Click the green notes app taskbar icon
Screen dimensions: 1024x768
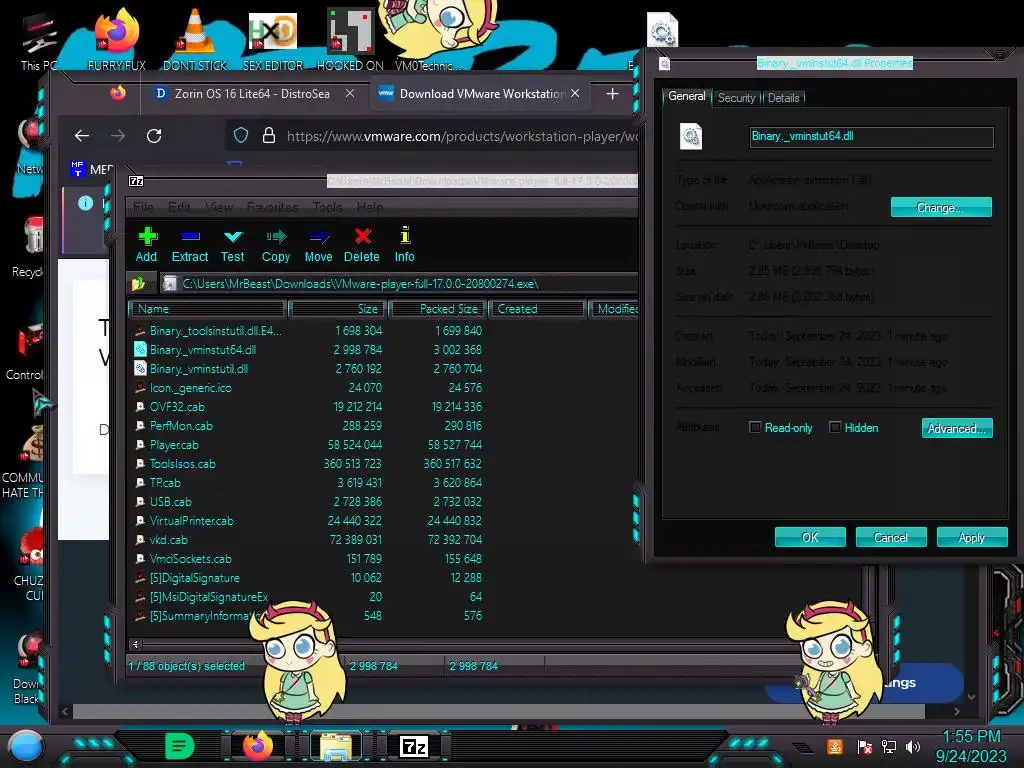[179, 746]
